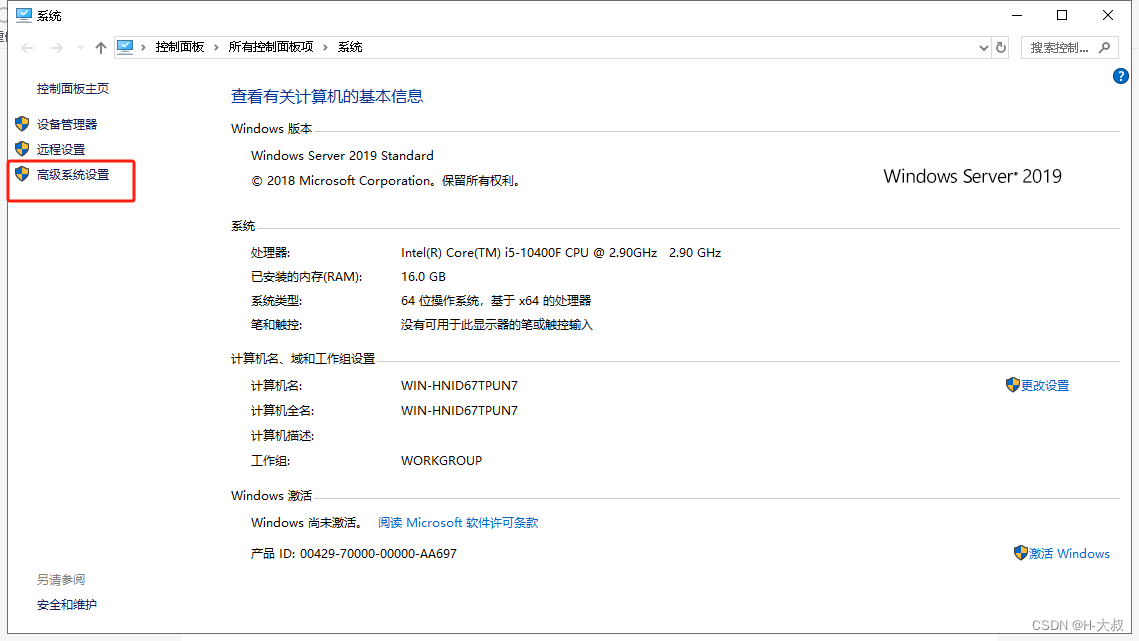
Task: Select 所有控制面板项 in the breadcrumb
Action: pyautogui.click(x=271, y=47)
